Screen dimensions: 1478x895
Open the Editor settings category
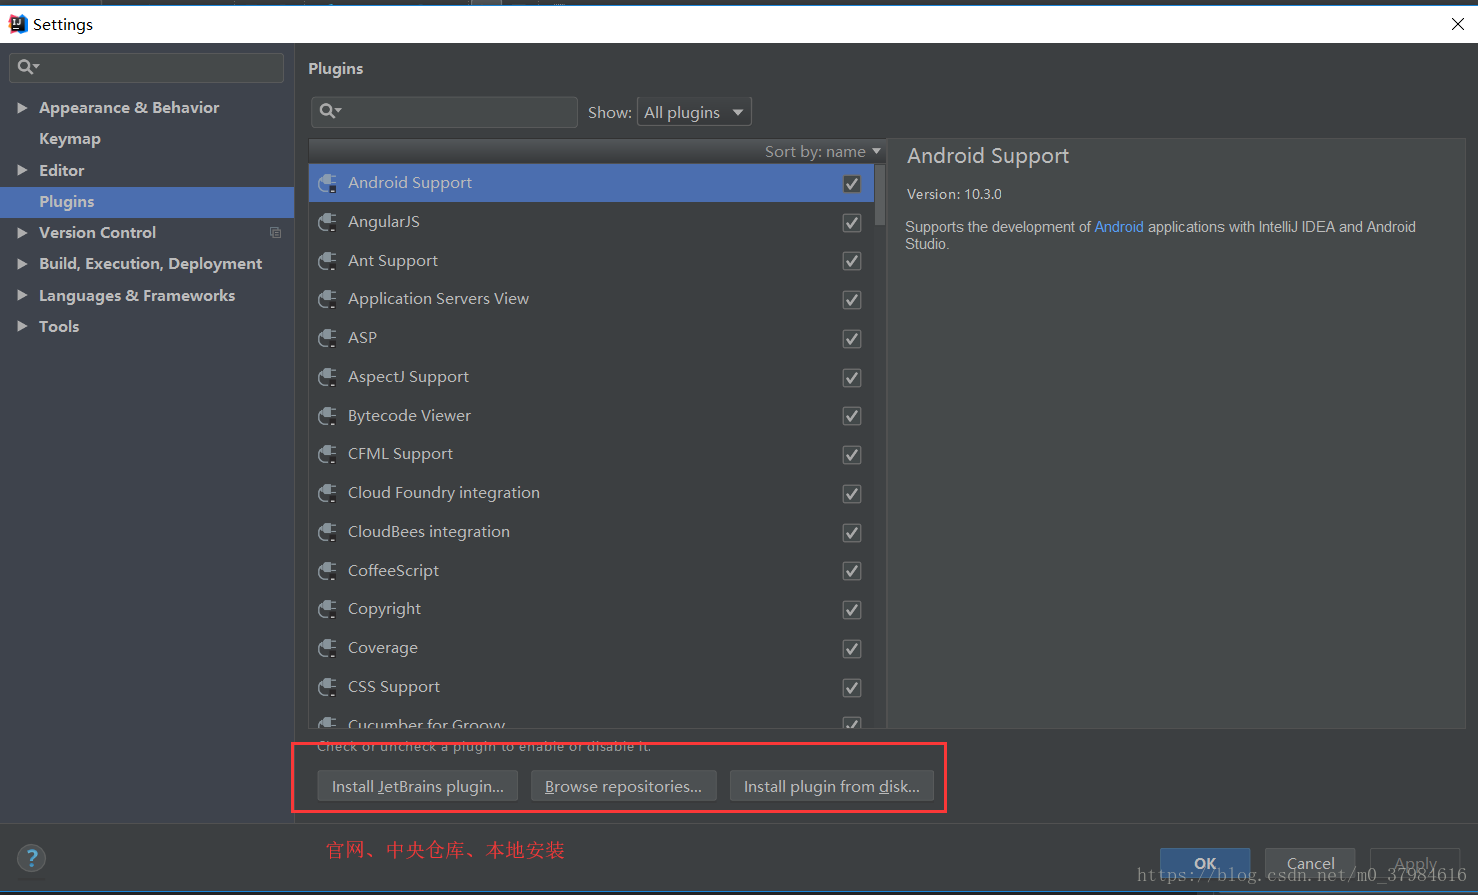[x=62, y=171]
